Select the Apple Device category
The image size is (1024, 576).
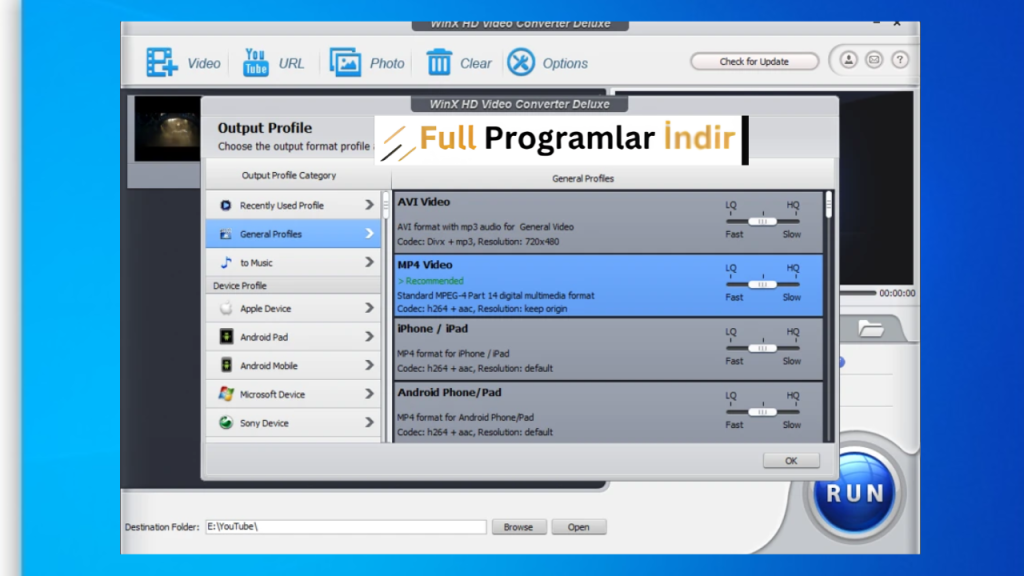point(293,308)
